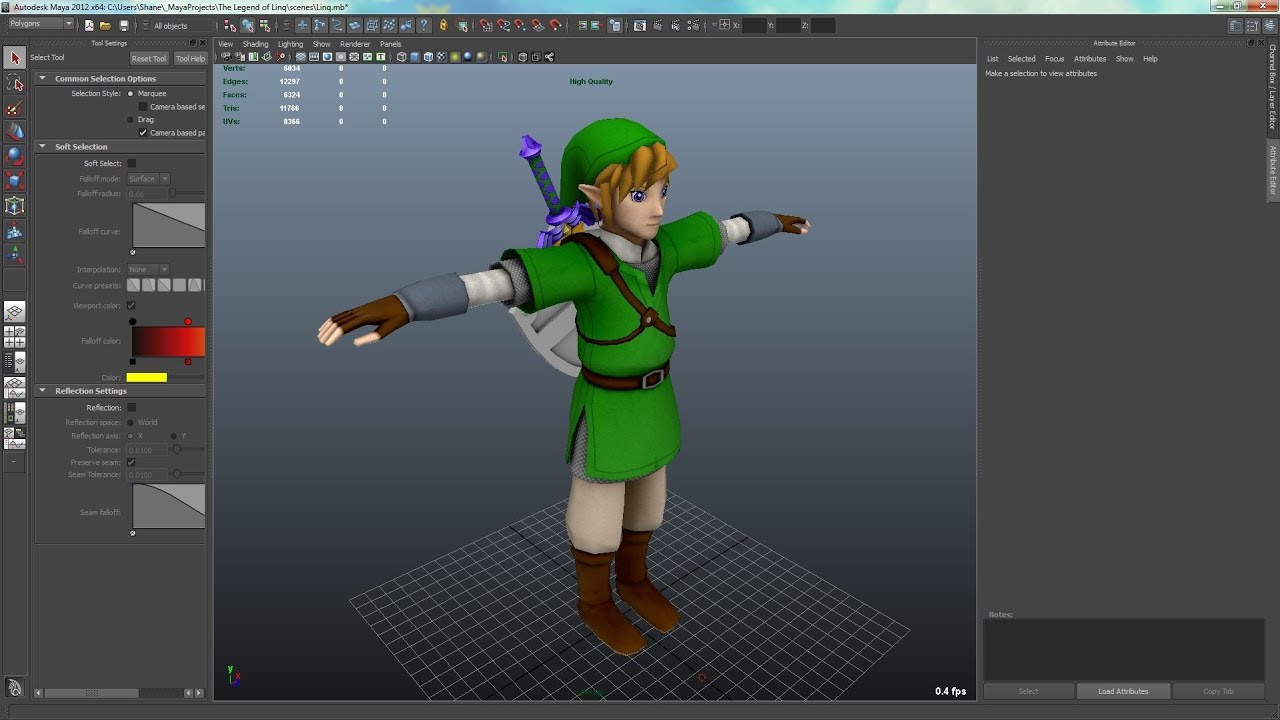Click the Tool Settings horizontal scrollbar
Viewport: 1280px width, 720px height.
118,693
